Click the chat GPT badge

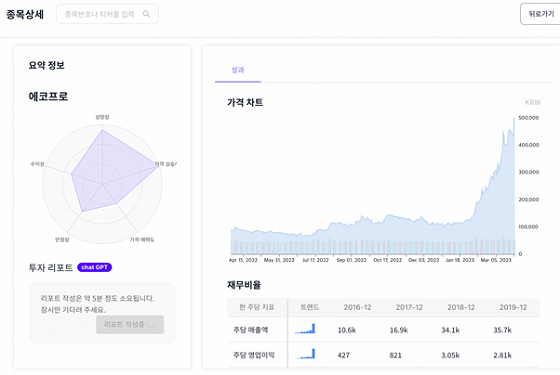tap(95, 267)
